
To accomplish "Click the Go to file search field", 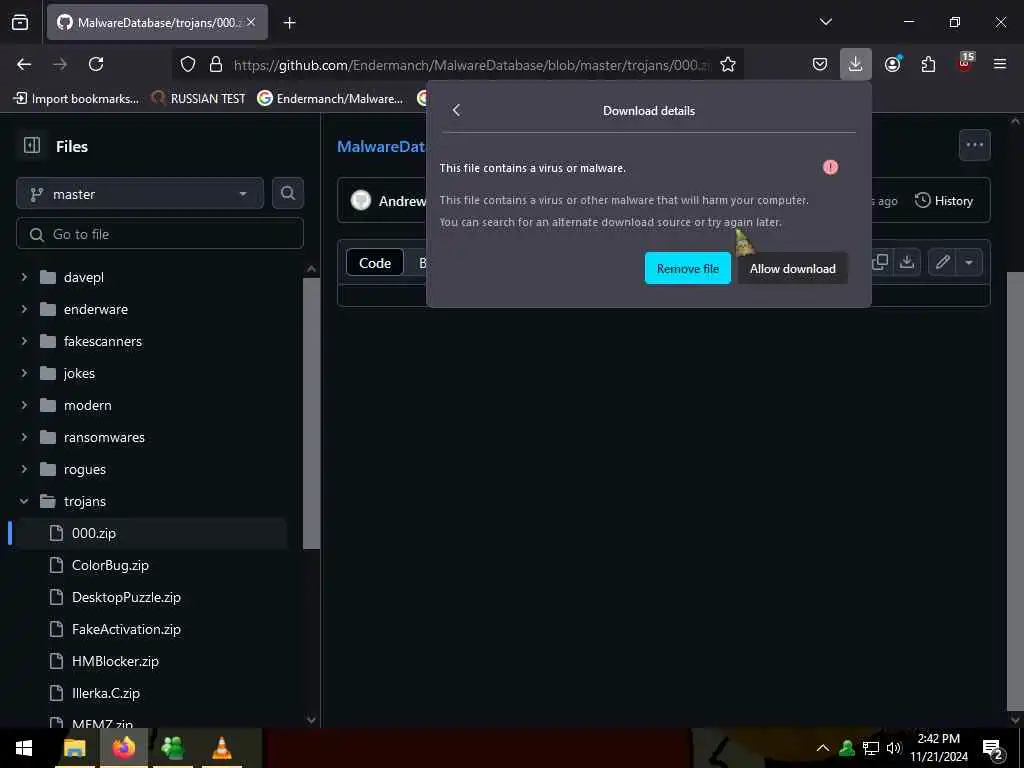I will [160, 234].
